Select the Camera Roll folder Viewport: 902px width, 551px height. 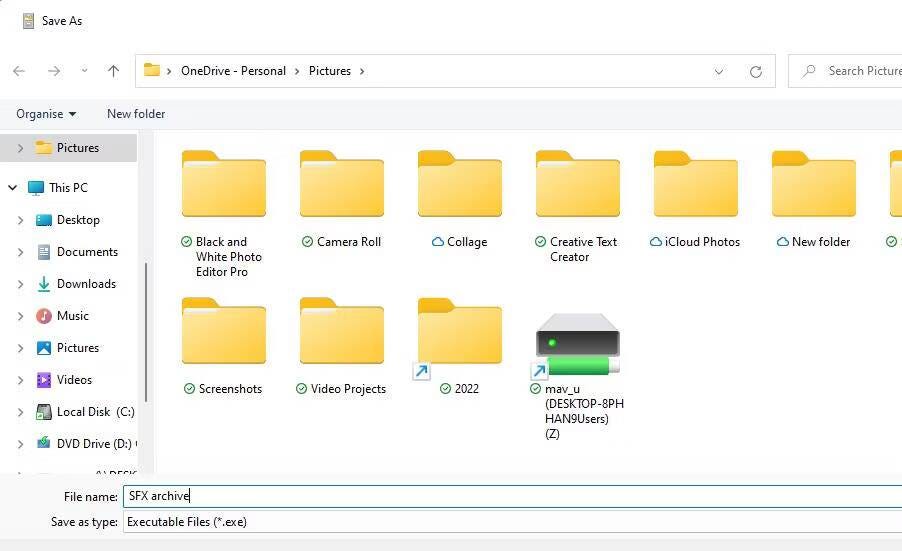[x=342, y=199]
